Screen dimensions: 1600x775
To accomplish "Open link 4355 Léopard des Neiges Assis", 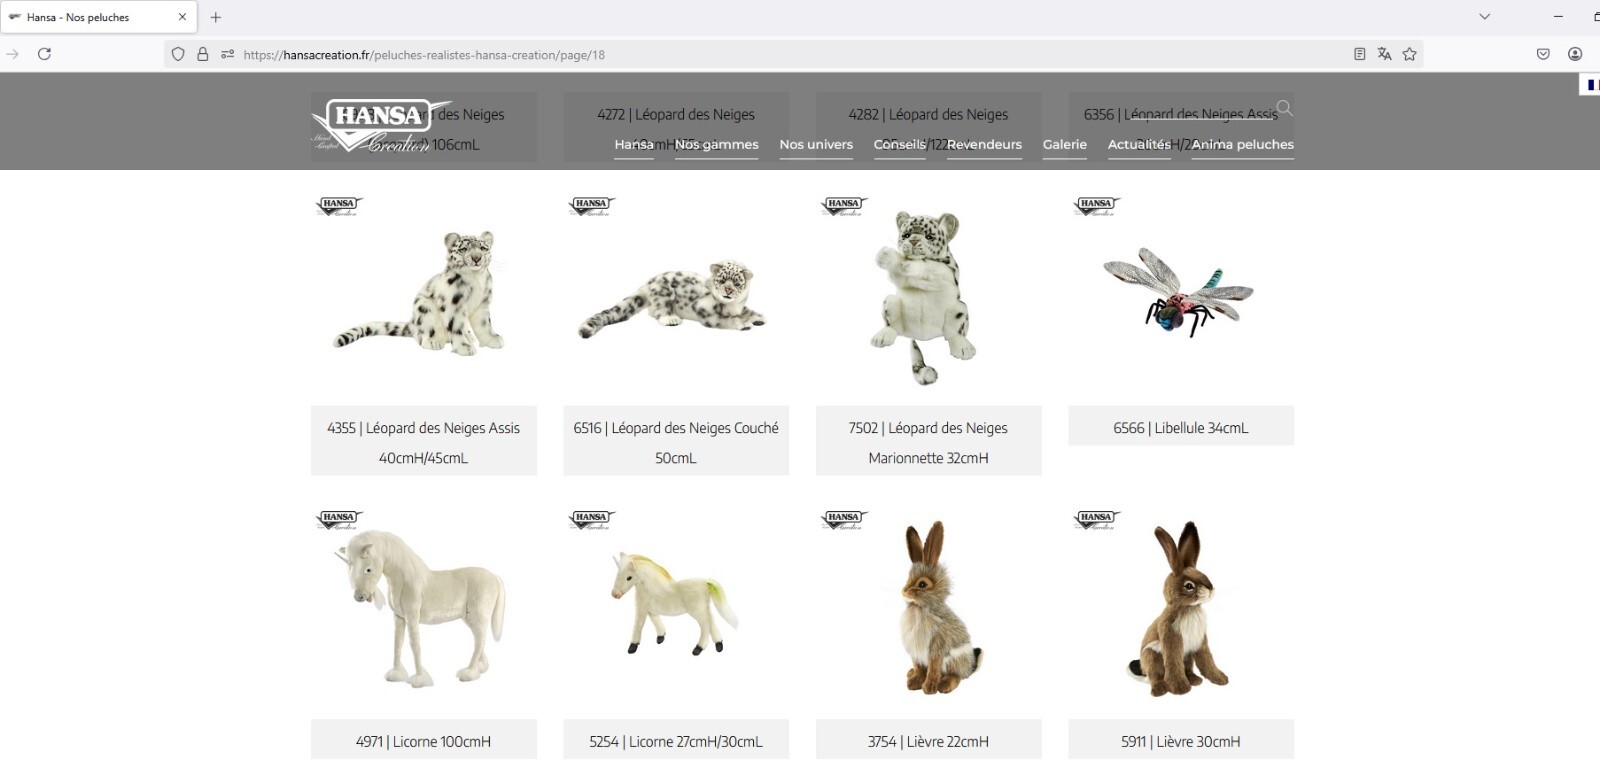I will tap(424, 442).
